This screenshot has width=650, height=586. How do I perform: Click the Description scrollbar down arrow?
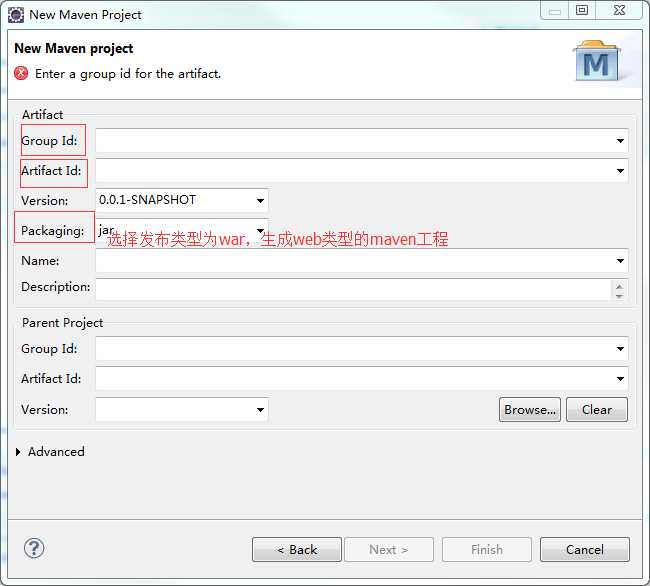click(619, 296)
